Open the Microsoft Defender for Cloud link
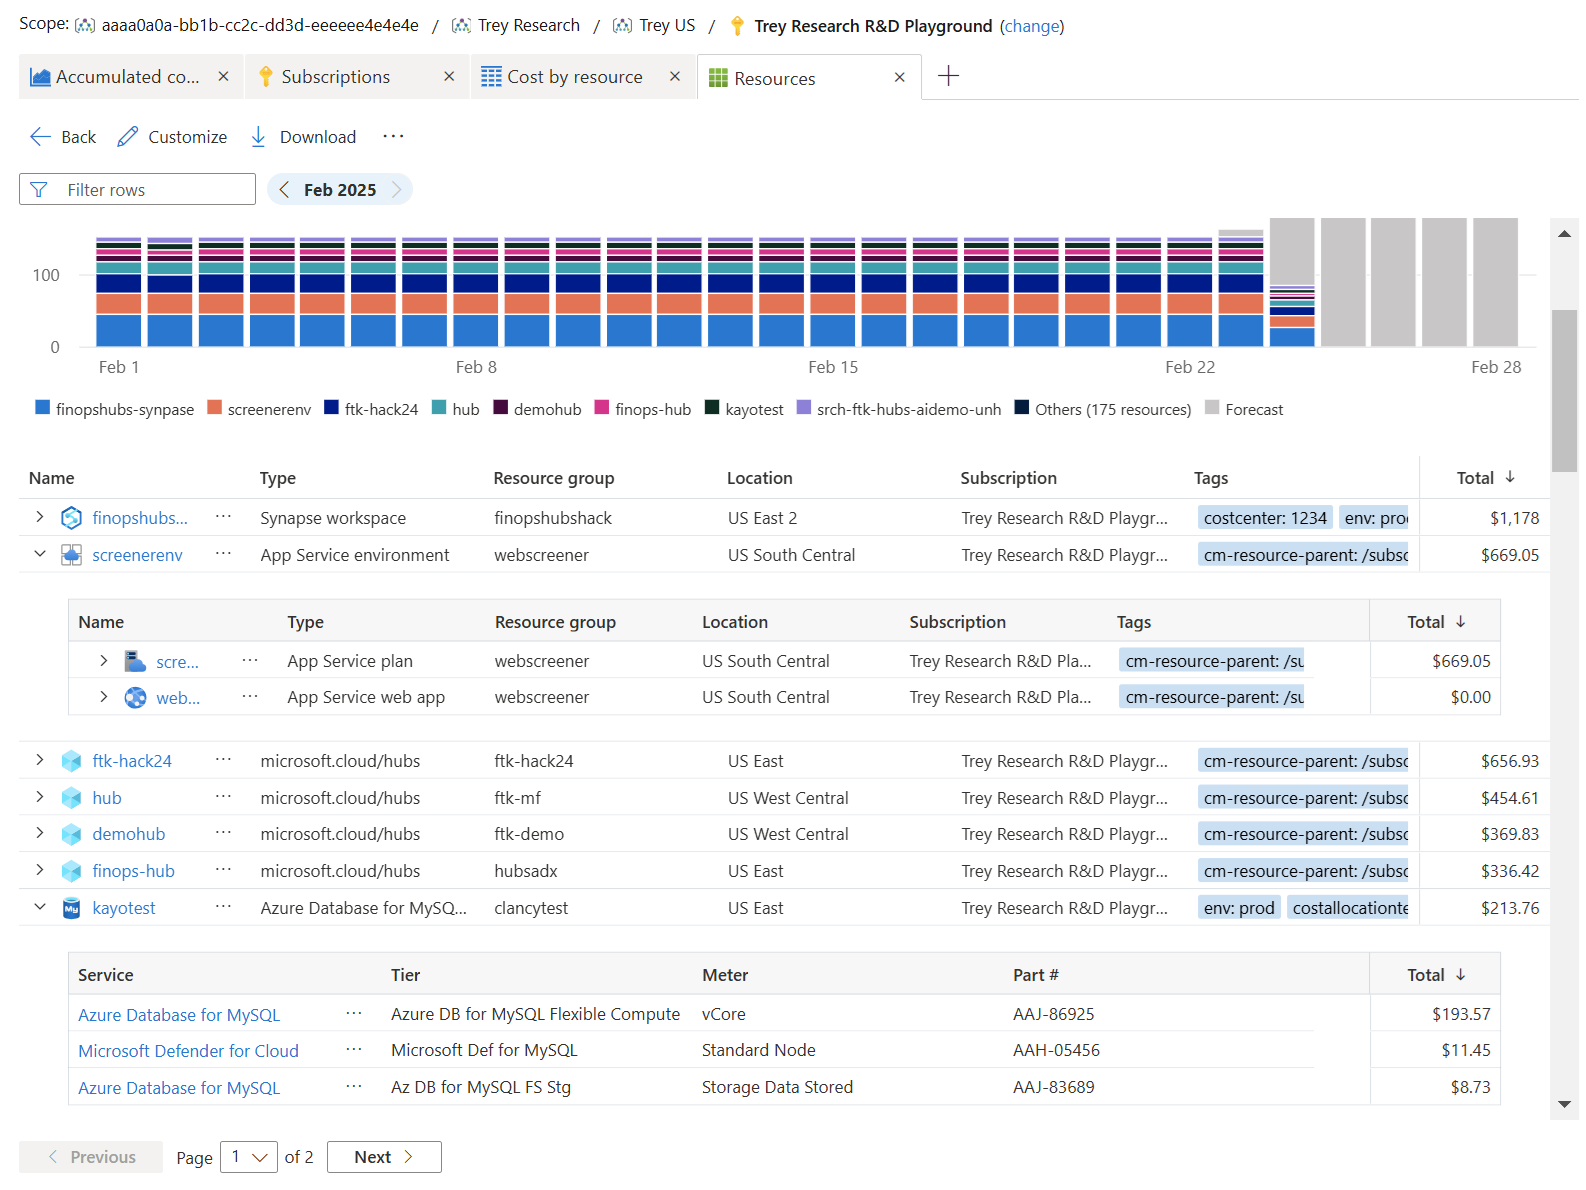This screenshot has height=1190, width=1586. (x=188, y=1051)
